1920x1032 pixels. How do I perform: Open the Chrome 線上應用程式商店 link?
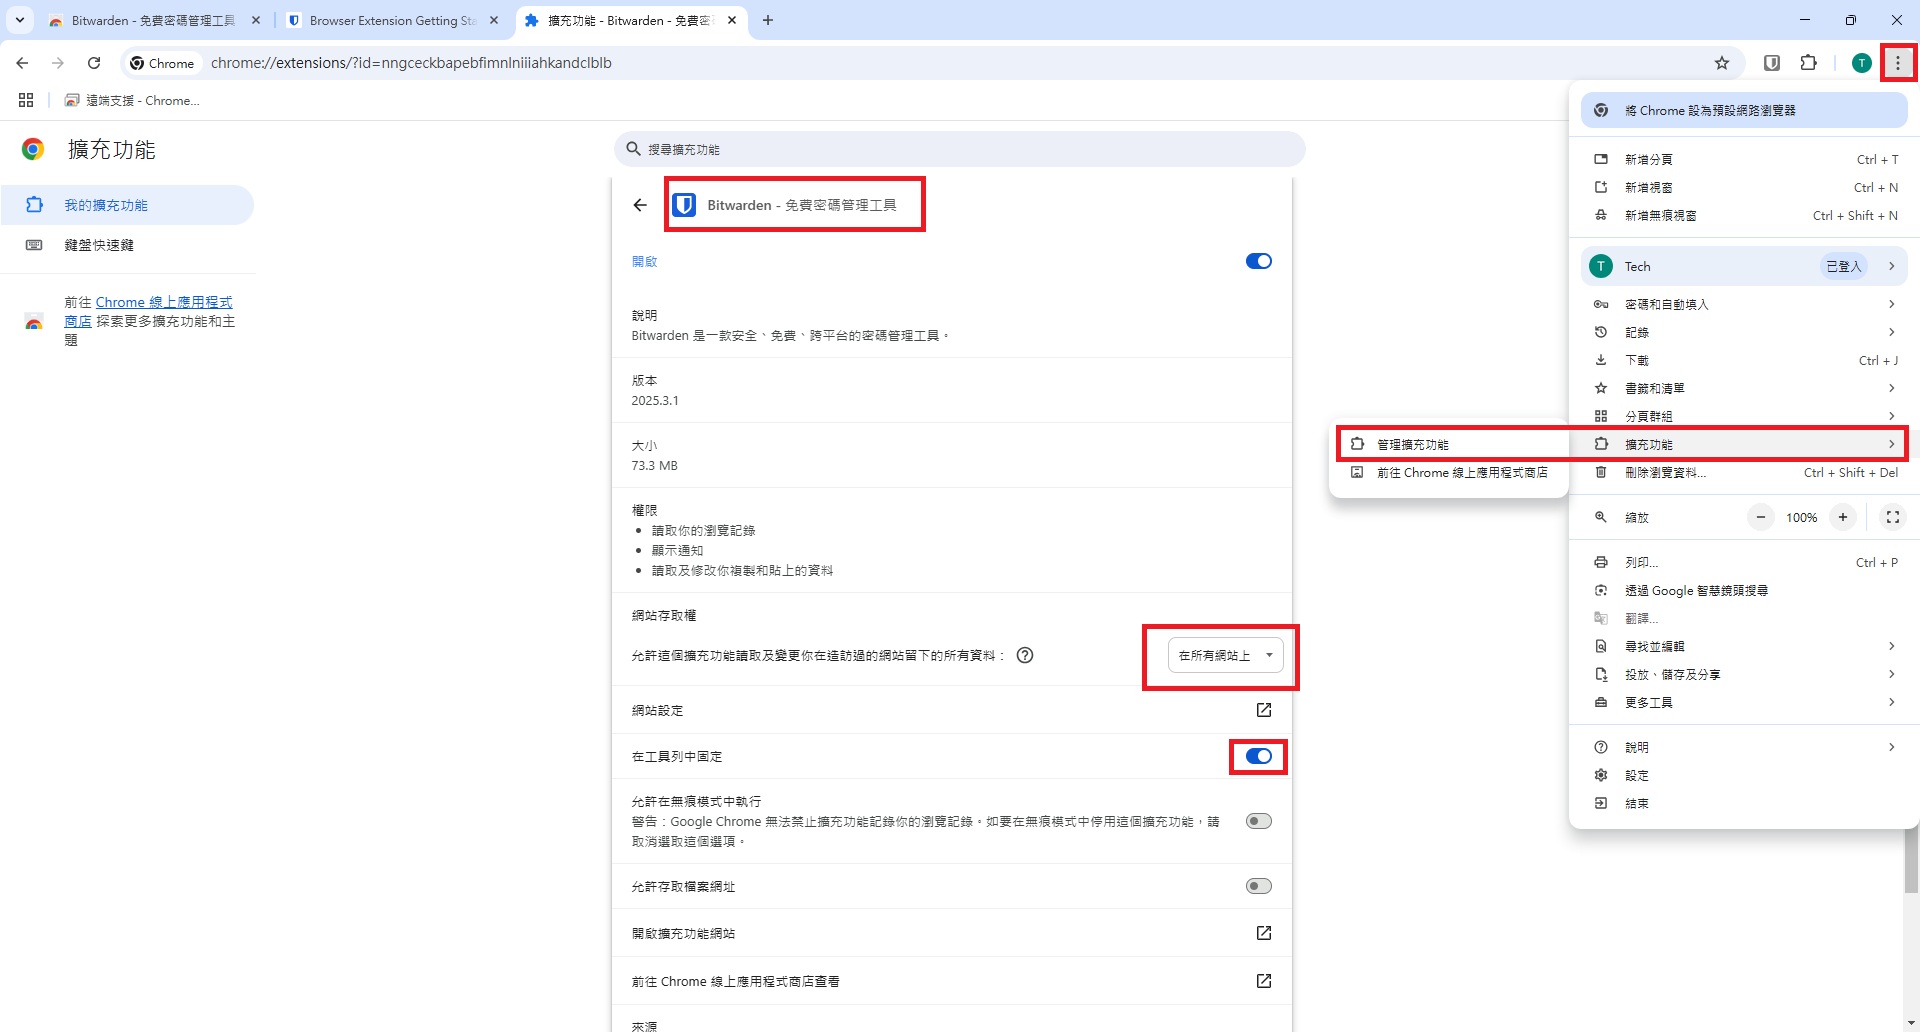164,302
